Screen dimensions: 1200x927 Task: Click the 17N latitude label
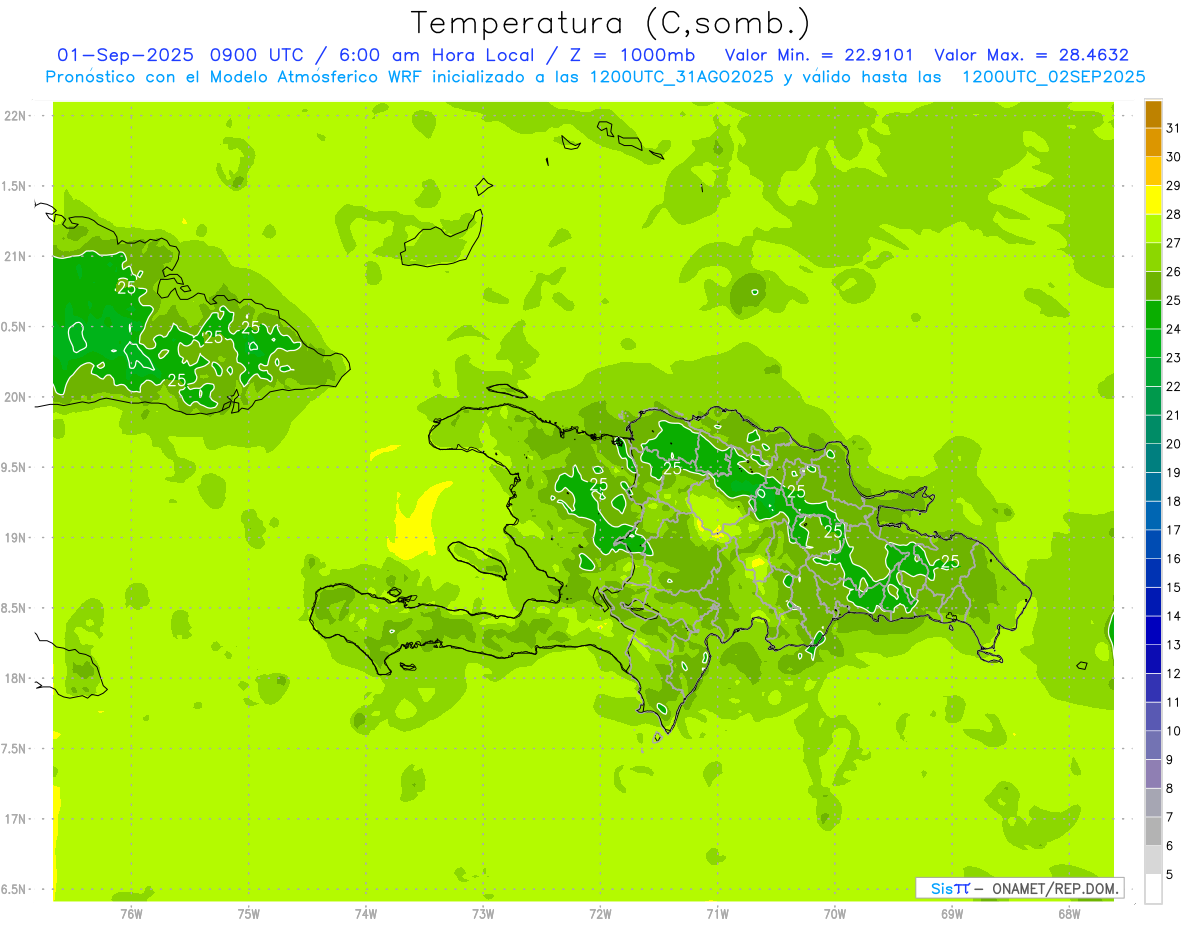pyautogui.click(x=17, y=820)
